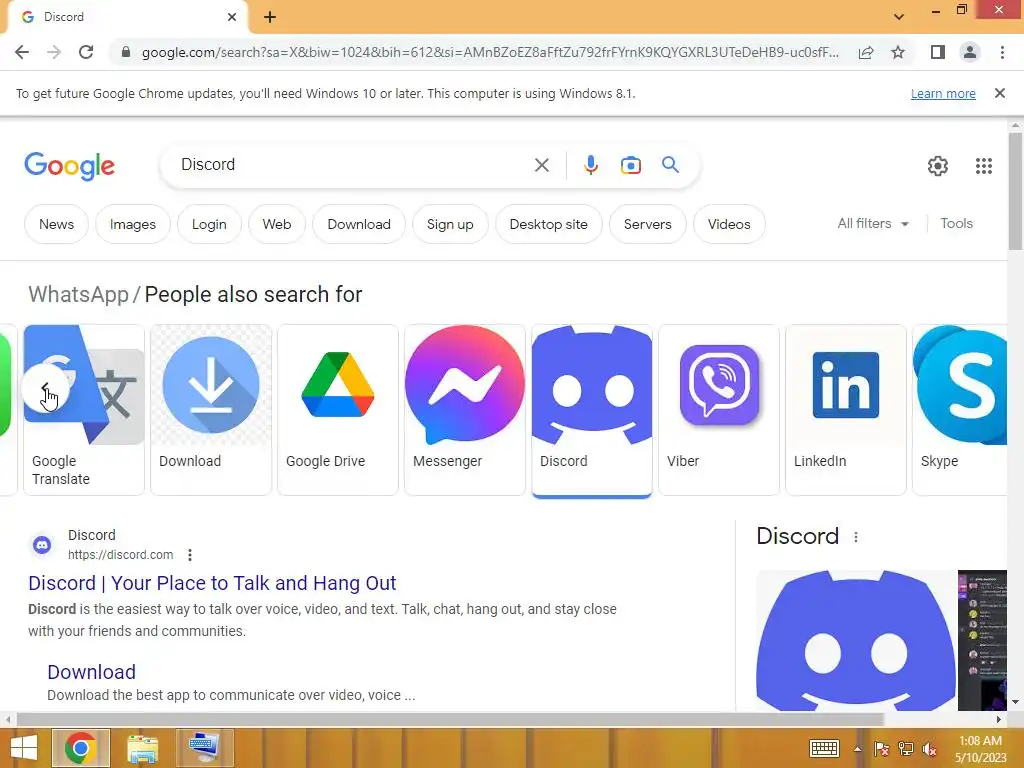1024x768 pixels.
Task: Open Google Translate carousel card
Action: tap(84, 409)
